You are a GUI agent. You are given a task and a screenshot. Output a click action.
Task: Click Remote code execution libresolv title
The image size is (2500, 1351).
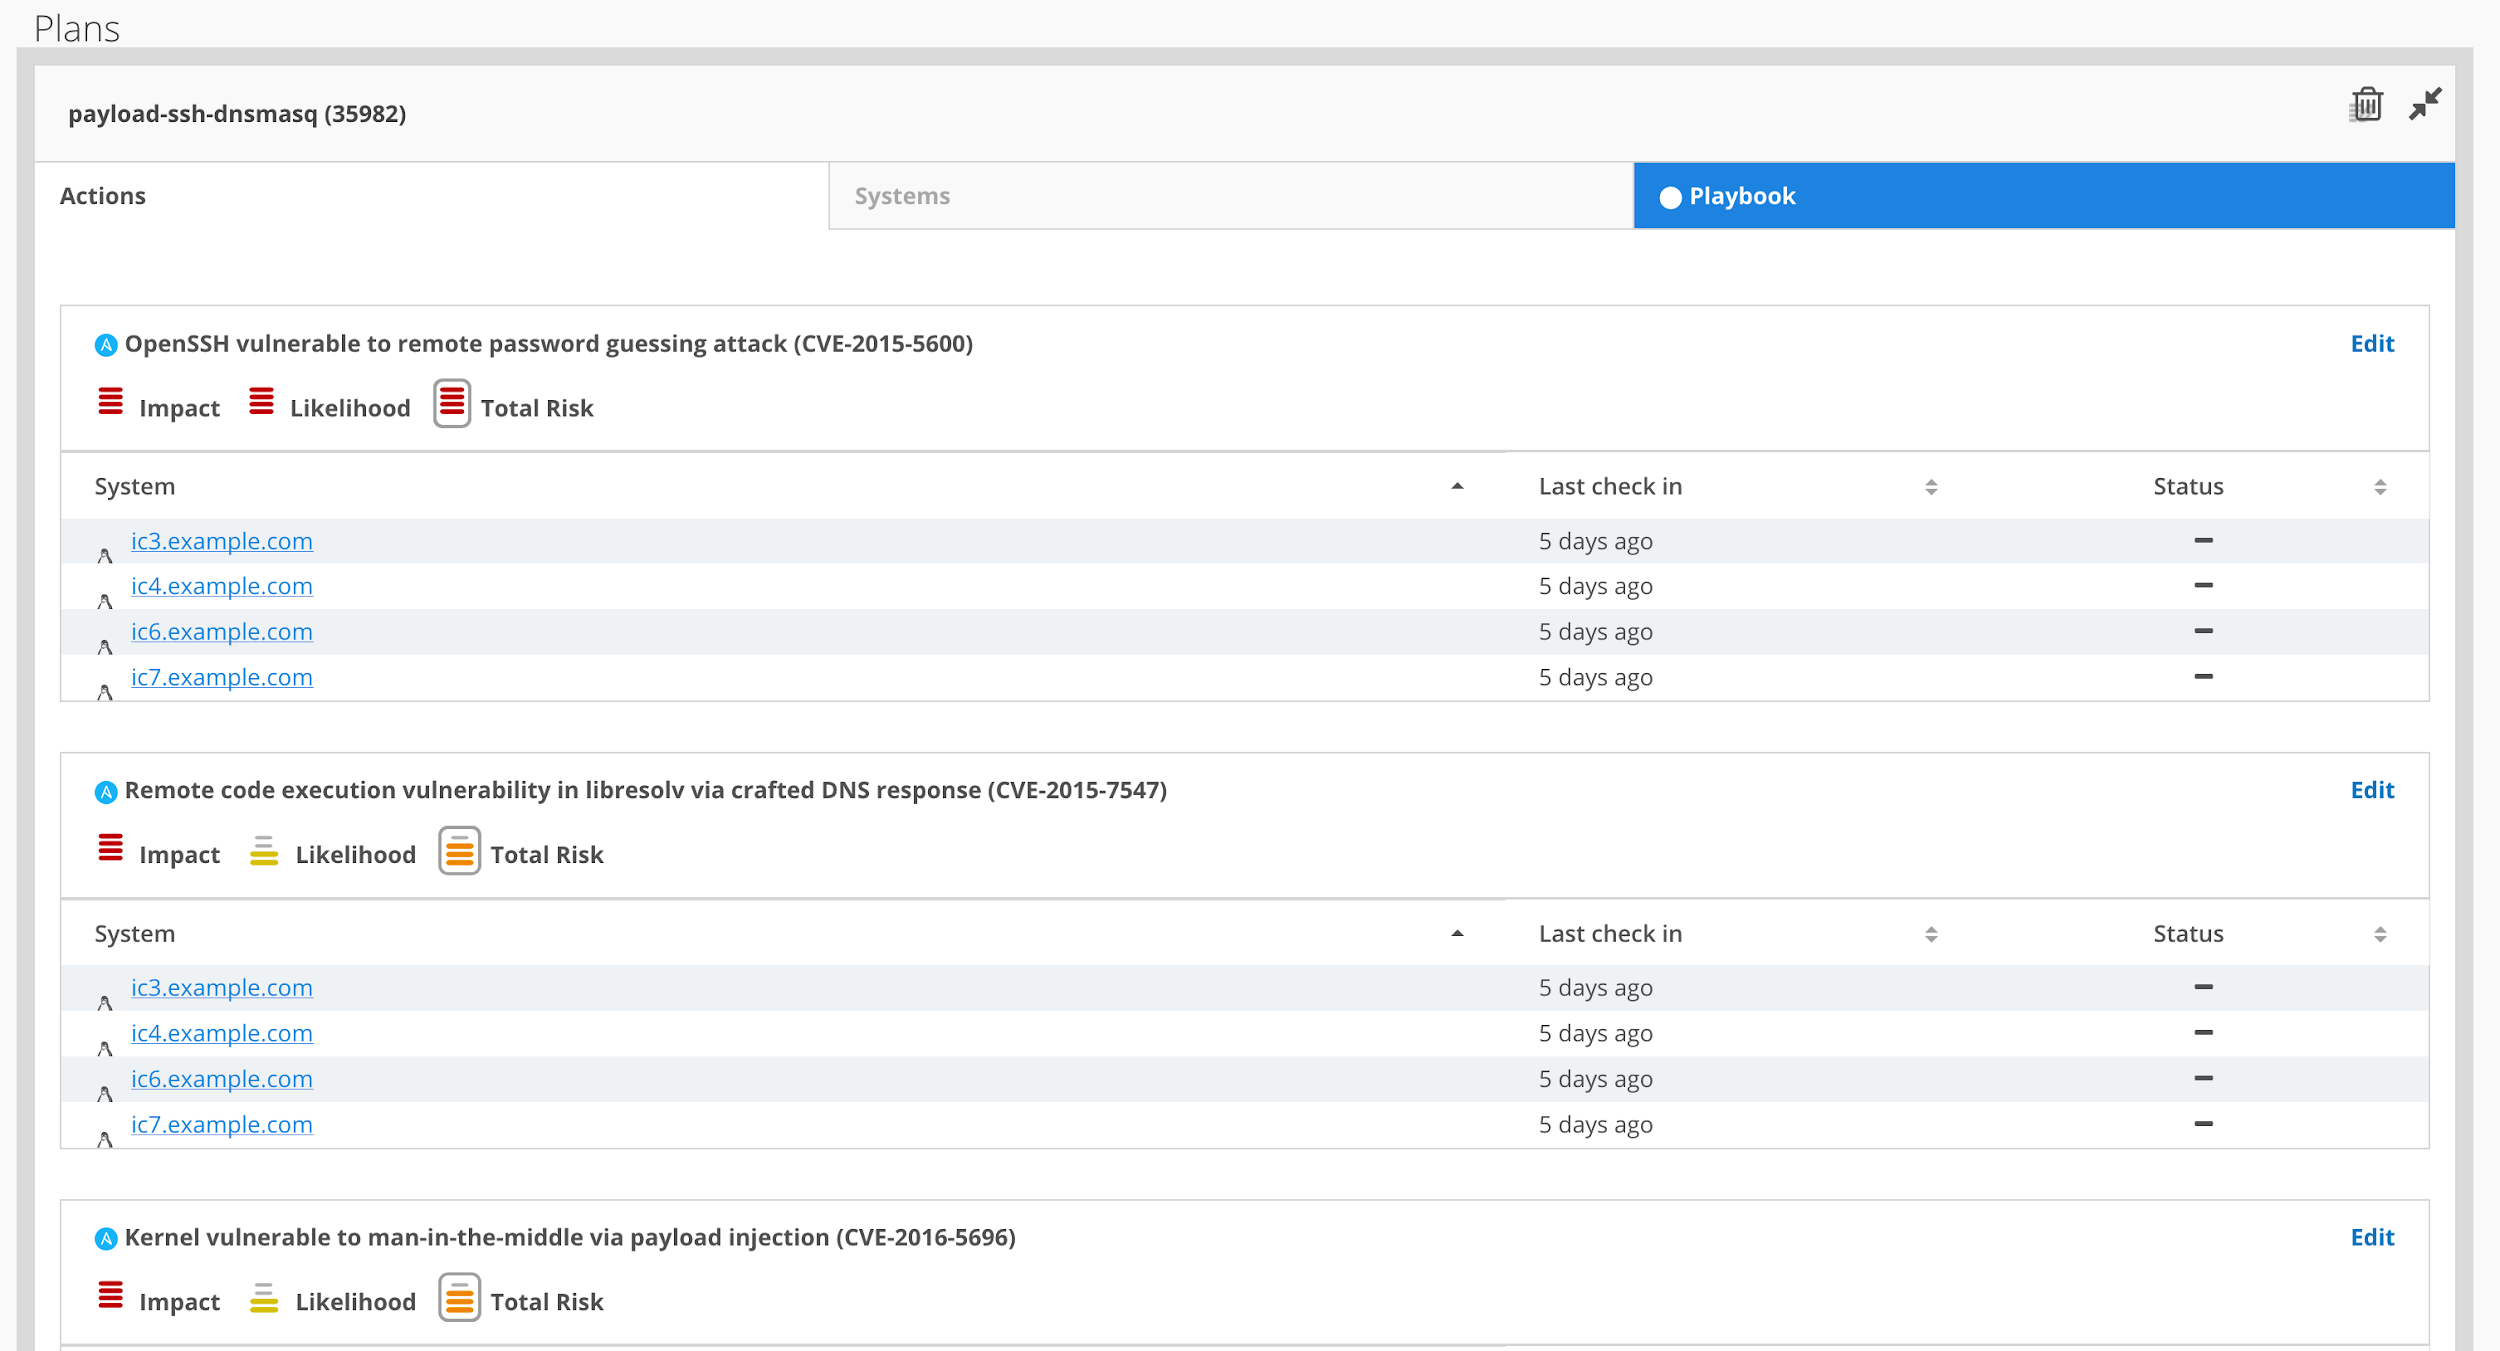pos(646,791)
